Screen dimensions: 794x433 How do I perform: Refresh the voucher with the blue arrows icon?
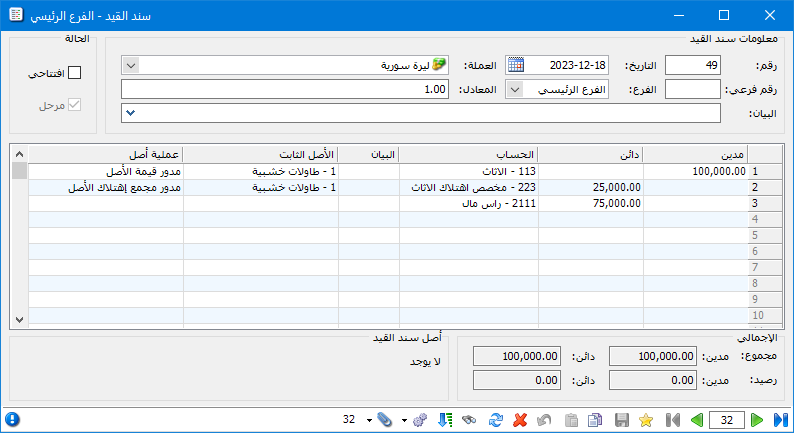coord(496,420)
